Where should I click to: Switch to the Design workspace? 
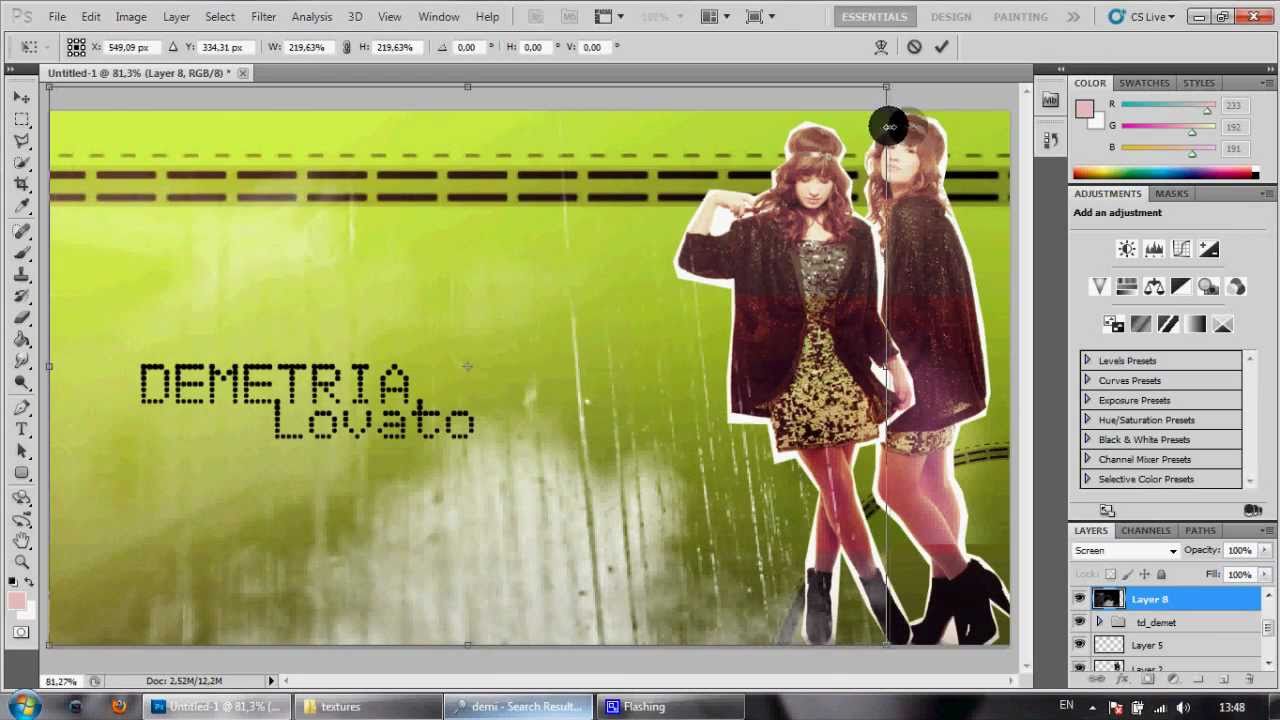point(950,17)
